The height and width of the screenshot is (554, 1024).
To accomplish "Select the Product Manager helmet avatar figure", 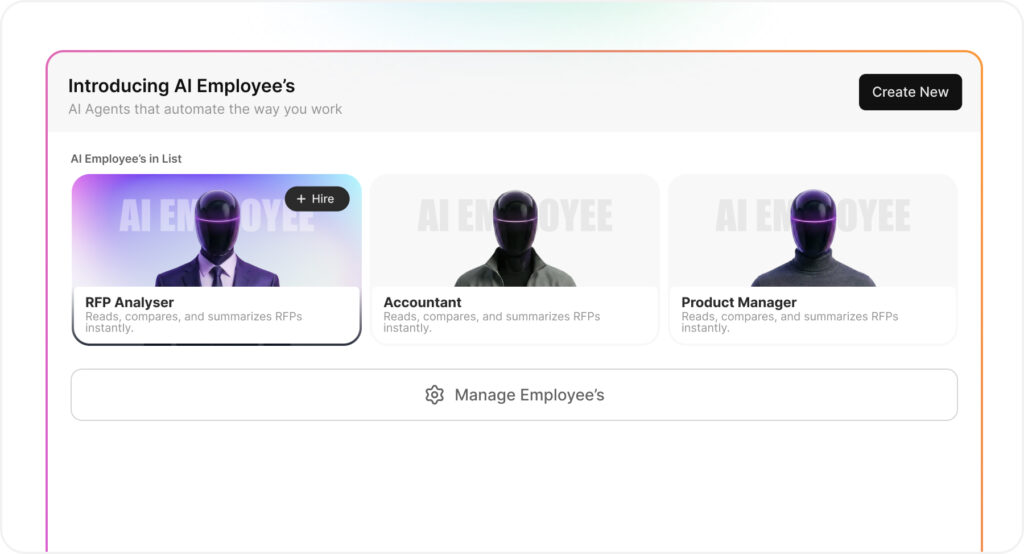I will (812, 240).
